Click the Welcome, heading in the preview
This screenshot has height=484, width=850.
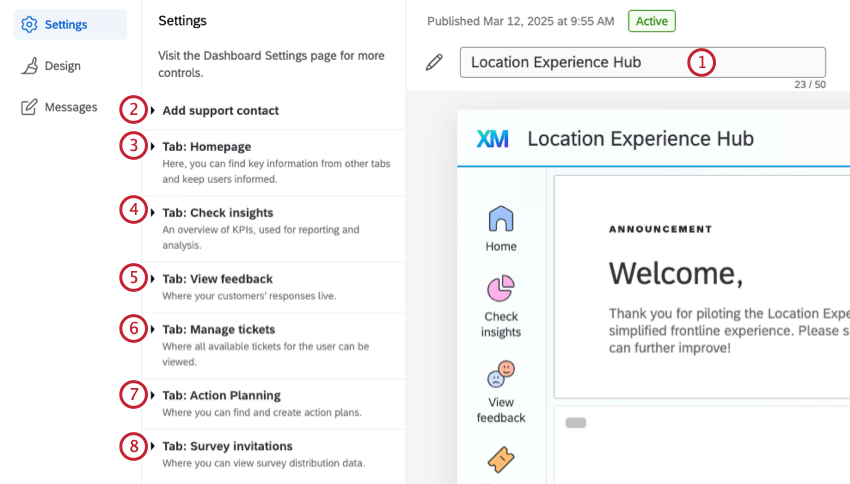675,273
